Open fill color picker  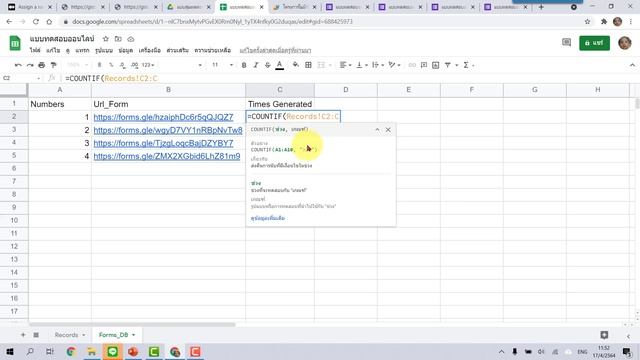pyautogui.click(x=296, y=65)
